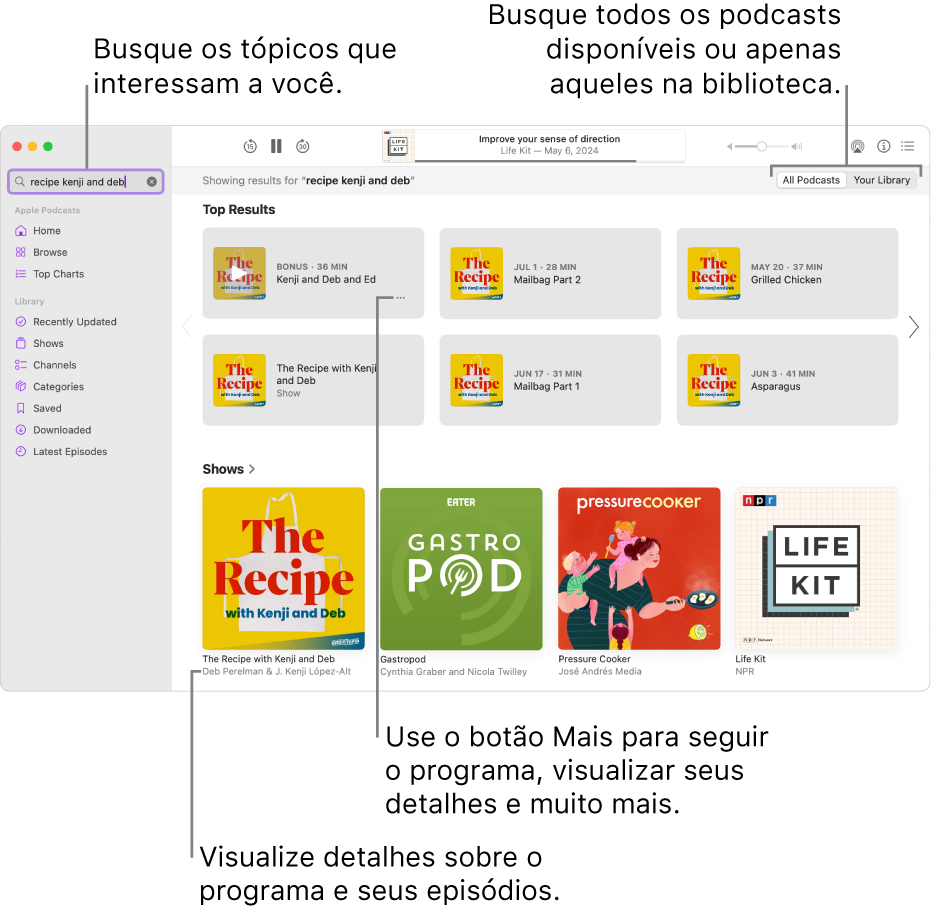Open the Mailbag Part 2 episode
The height and width of the screenshot is (915, 931).
point(550,273)
